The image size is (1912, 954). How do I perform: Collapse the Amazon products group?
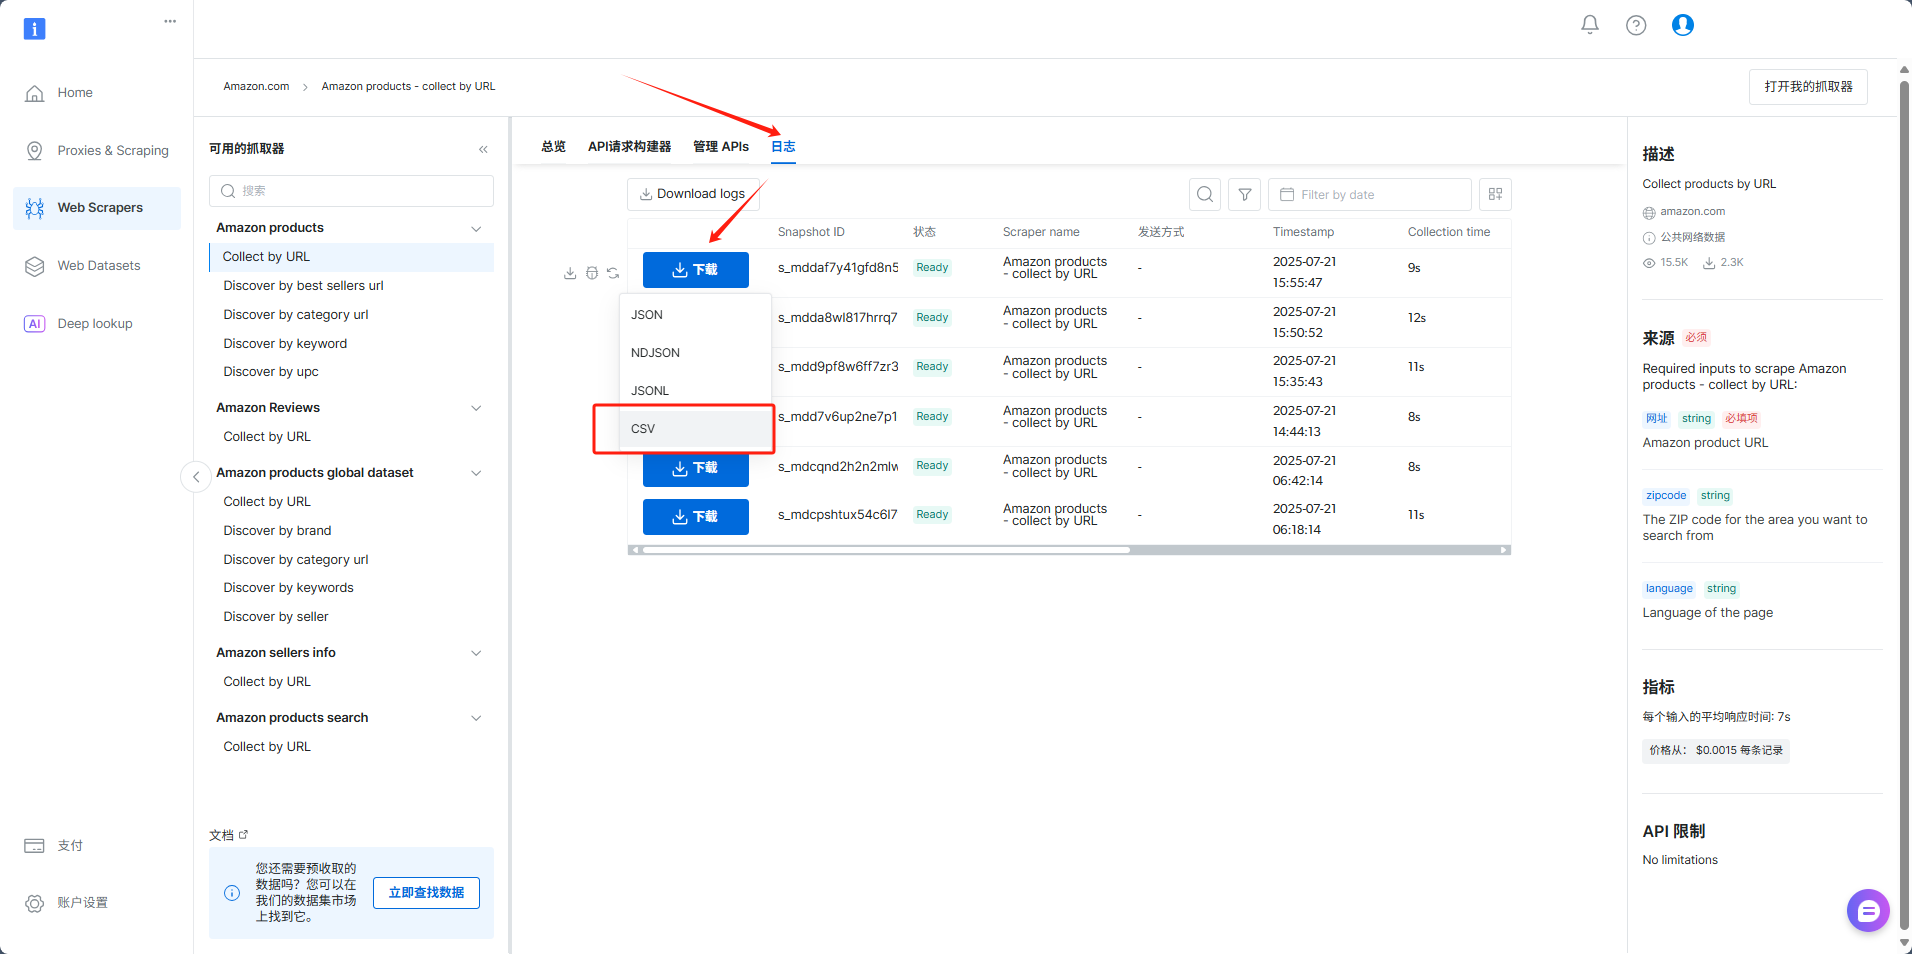pyautogui.click(x=476, y=229)
